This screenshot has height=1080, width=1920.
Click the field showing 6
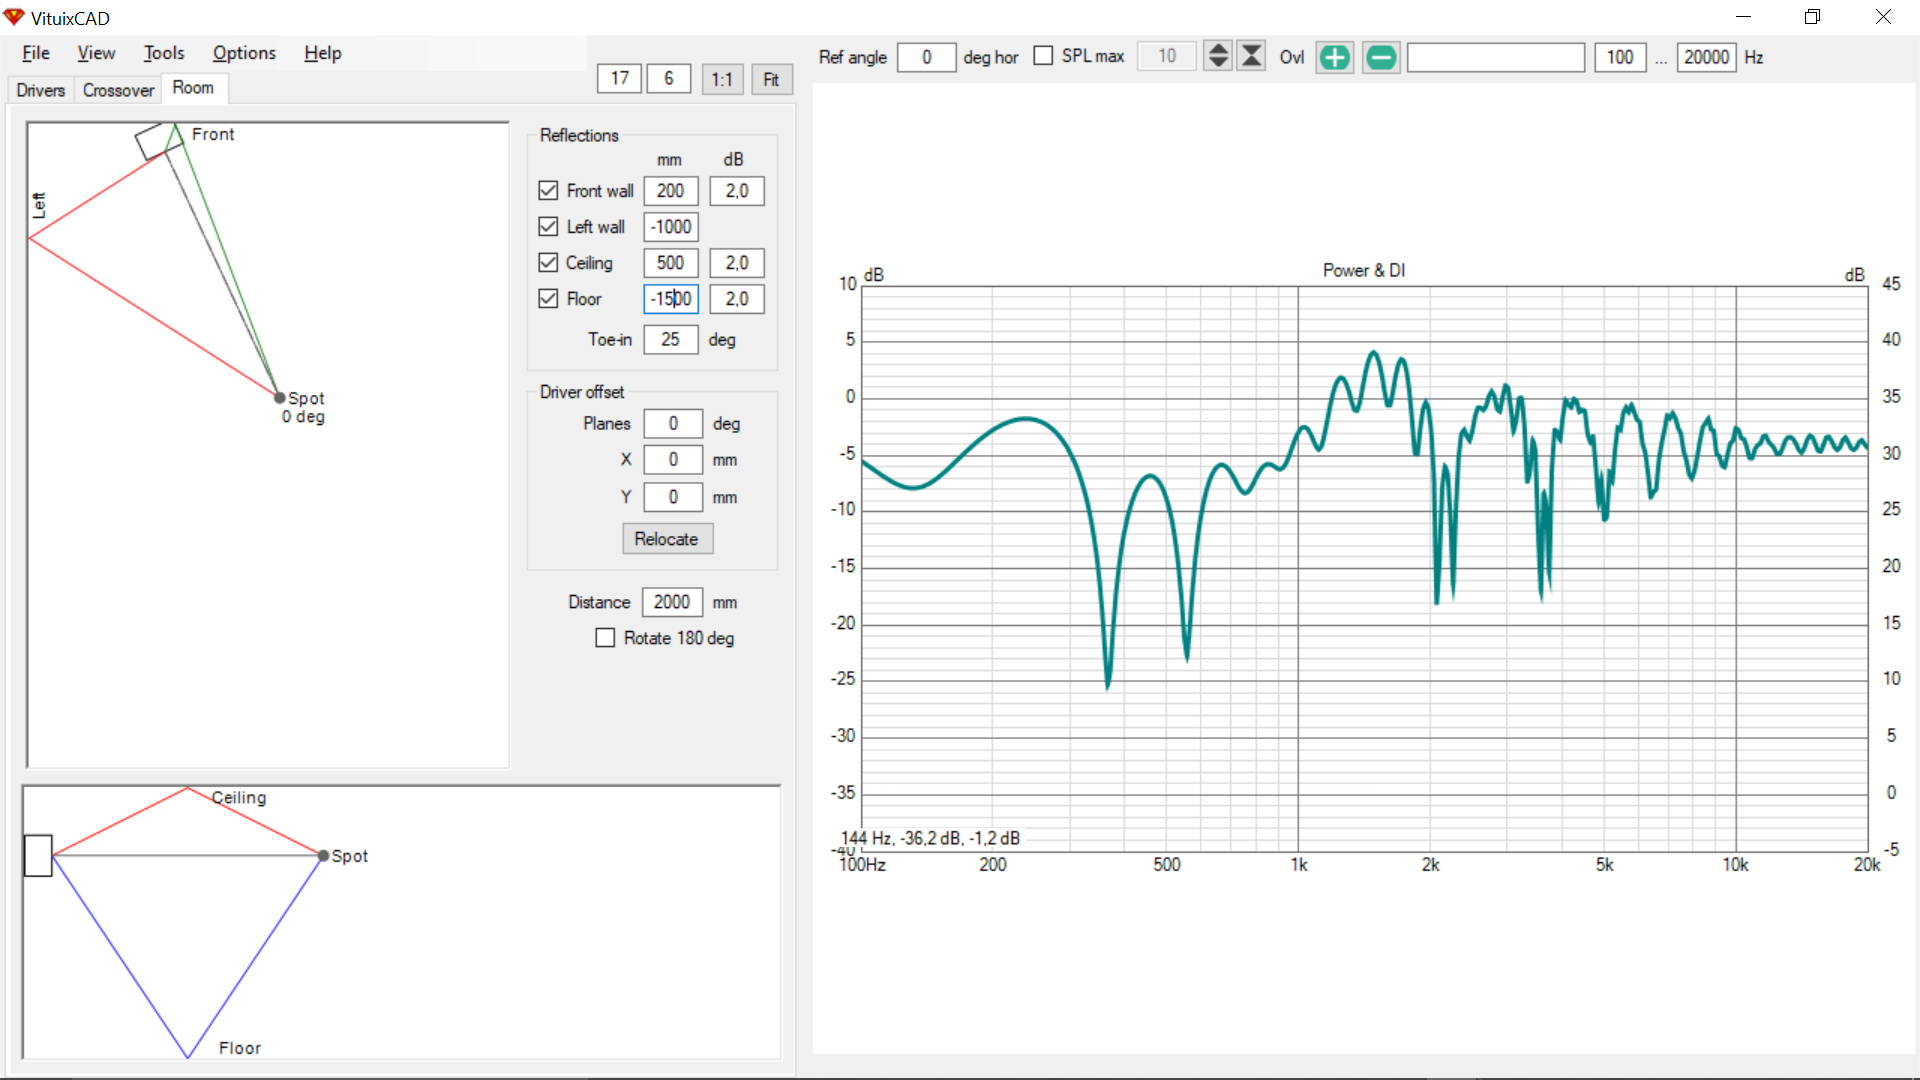click(668, 78)
